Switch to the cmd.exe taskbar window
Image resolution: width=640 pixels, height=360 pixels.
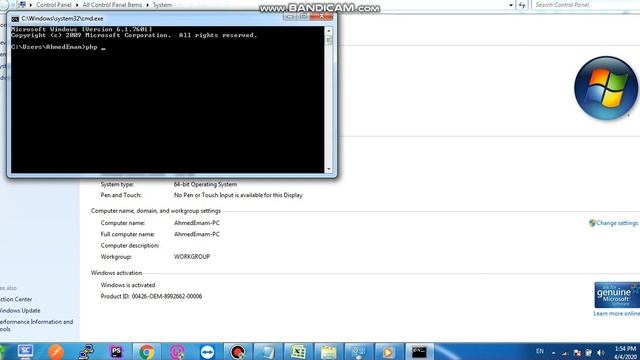point(419,351)
